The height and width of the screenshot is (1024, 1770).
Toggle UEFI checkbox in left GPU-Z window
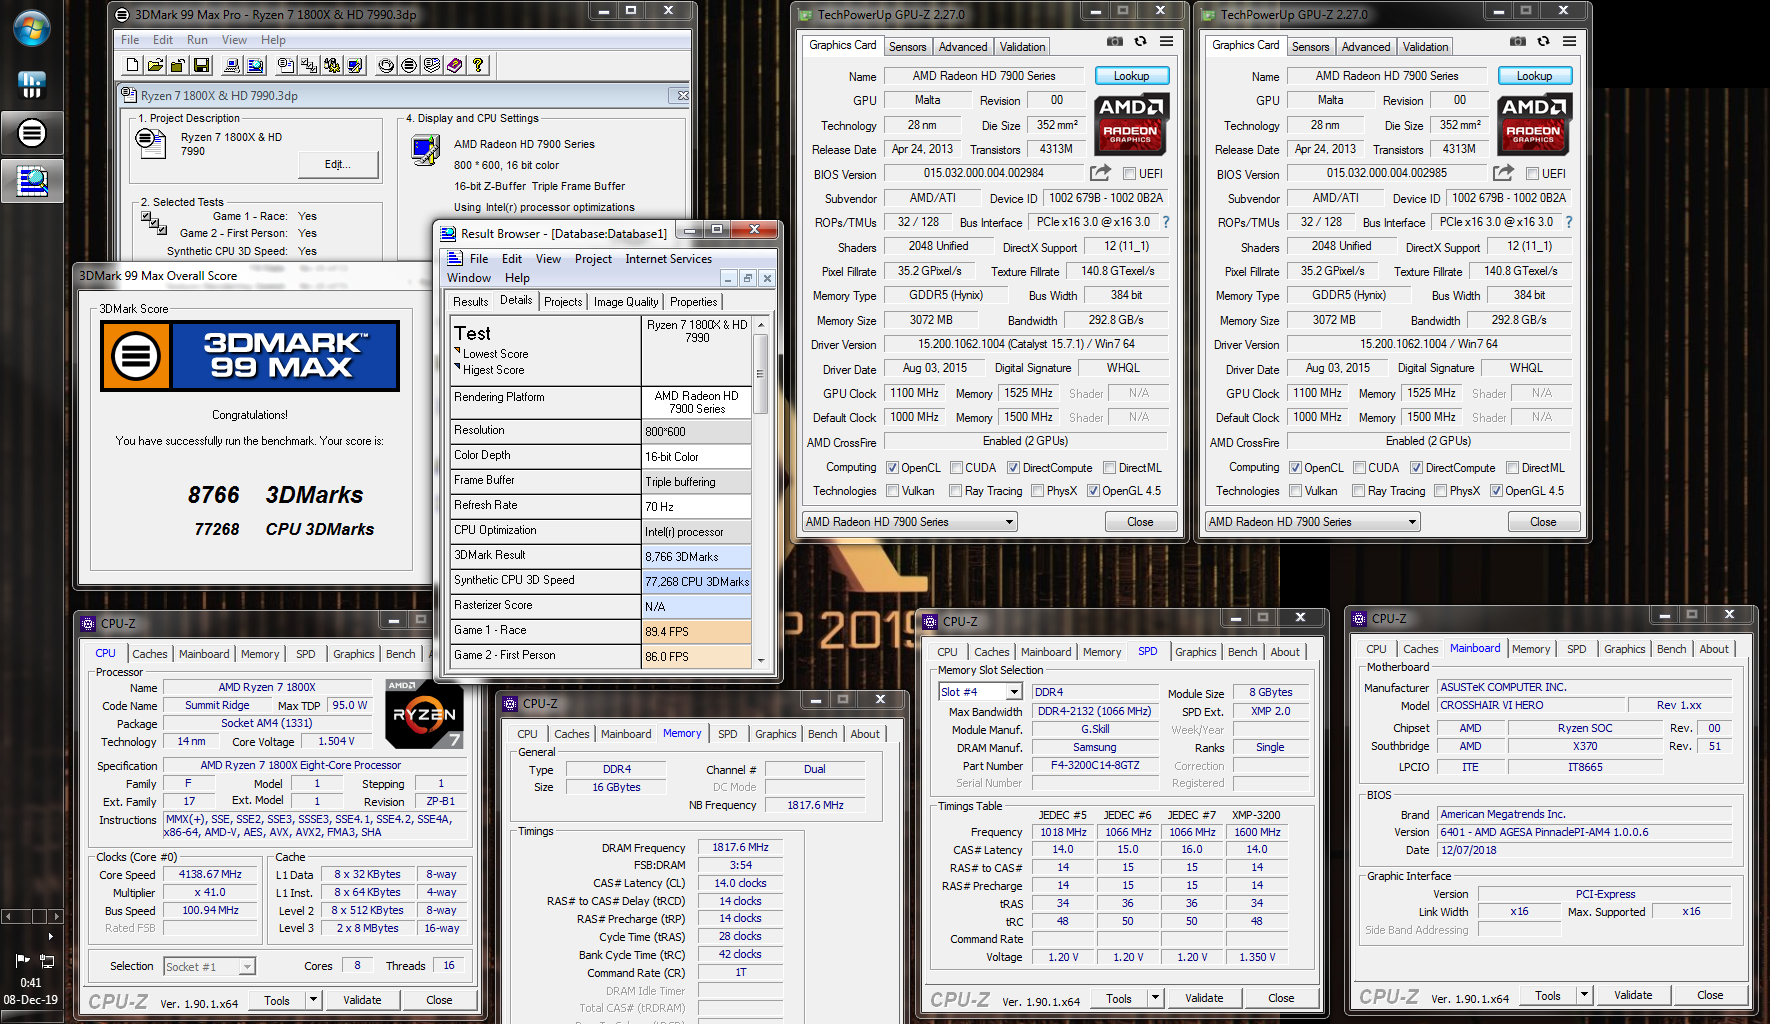[x=1129, y=174]
